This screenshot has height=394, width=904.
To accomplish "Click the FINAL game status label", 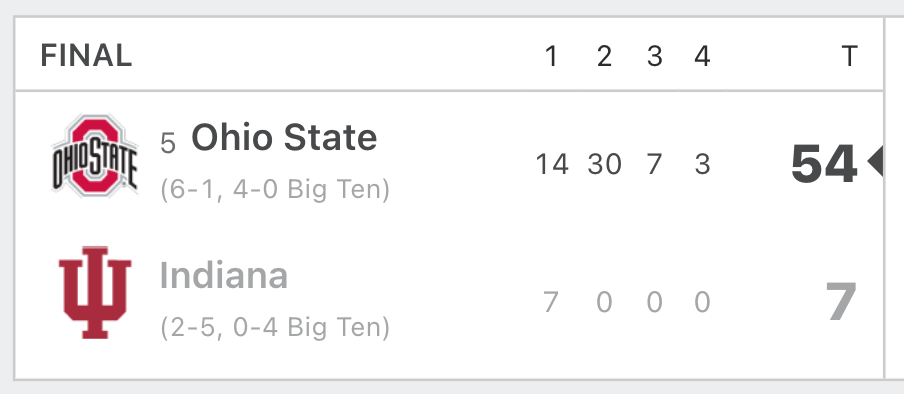I will (86, 56).
